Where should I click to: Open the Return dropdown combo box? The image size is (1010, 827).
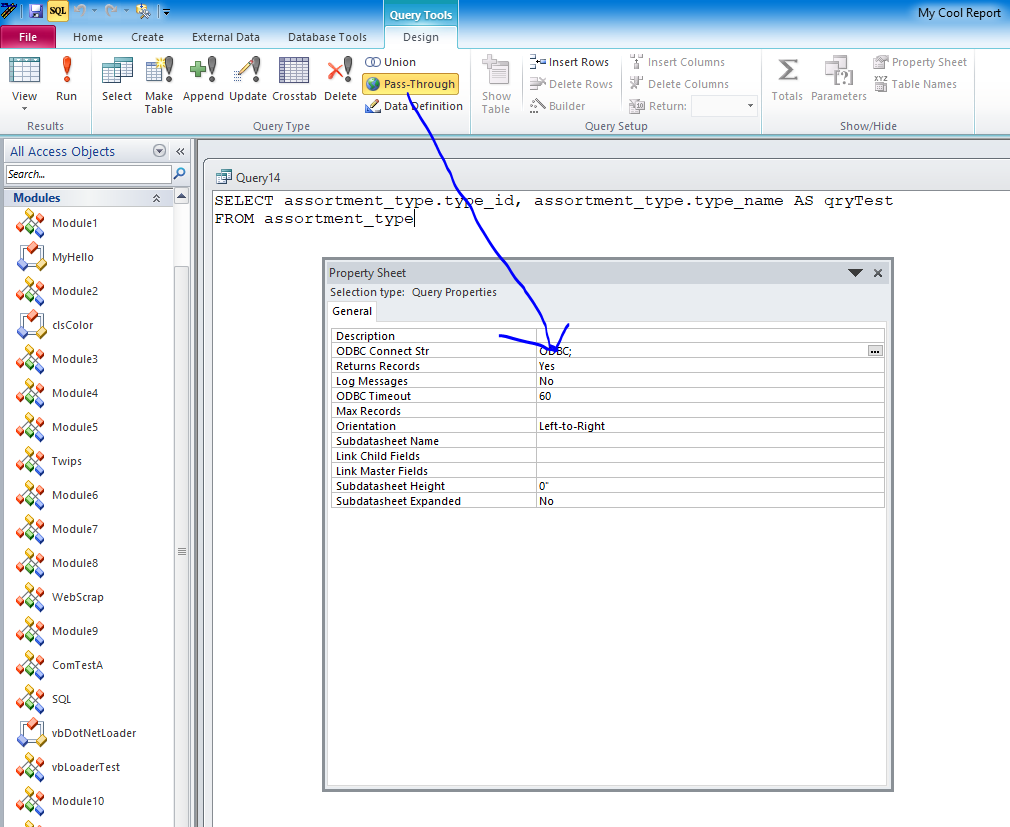723,106
